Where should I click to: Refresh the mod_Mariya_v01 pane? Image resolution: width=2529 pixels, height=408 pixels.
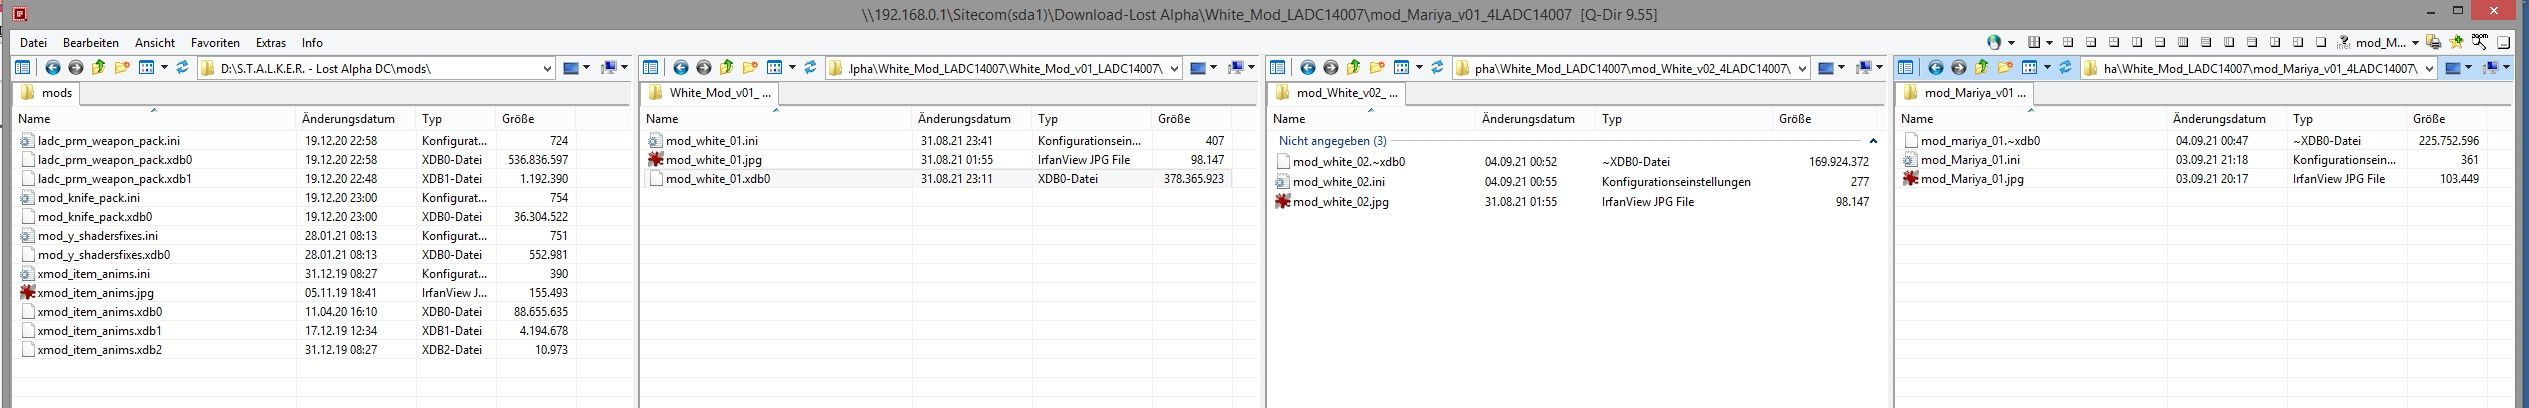pos(2065,68)
